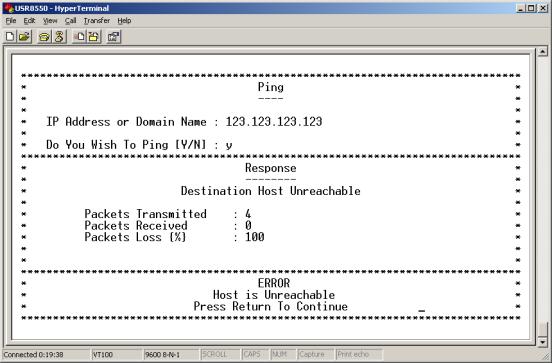Close the HyperTerminal window
The image size is (552, 363).
point(542,8)
